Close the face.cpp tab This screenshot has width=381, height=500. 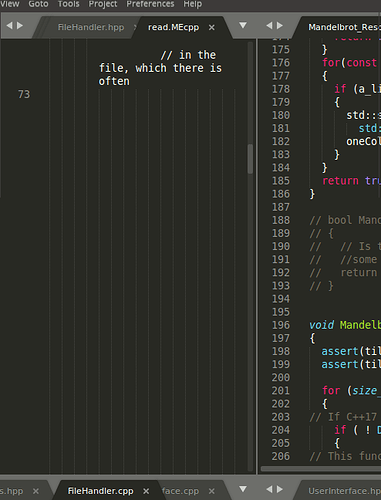click(x=212, y=491)
